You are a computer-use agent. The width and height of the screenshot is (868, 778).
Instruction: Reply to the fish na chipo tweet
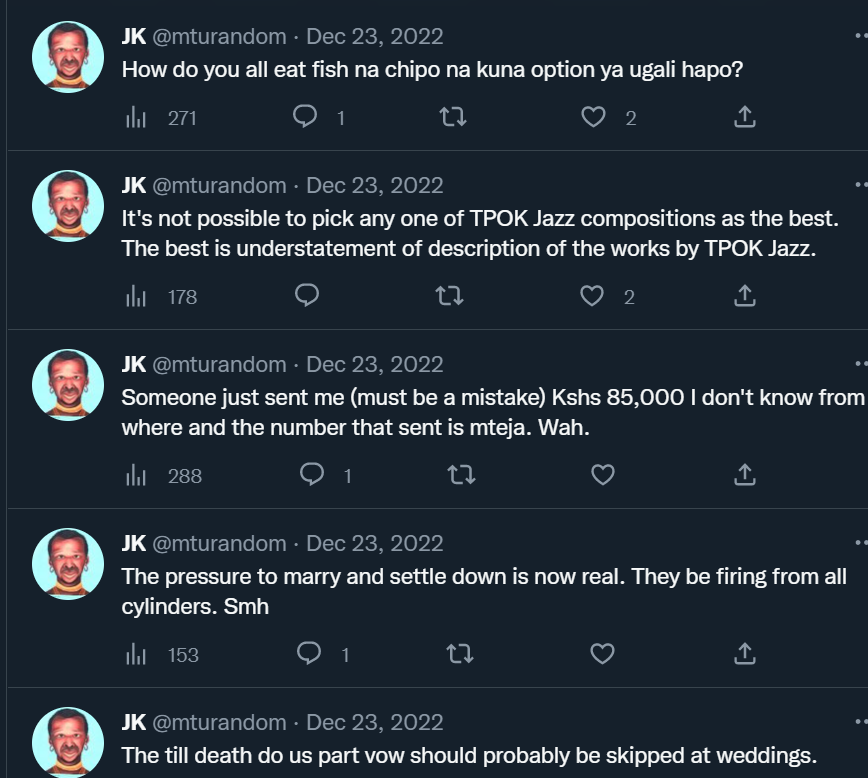(305, 117)
